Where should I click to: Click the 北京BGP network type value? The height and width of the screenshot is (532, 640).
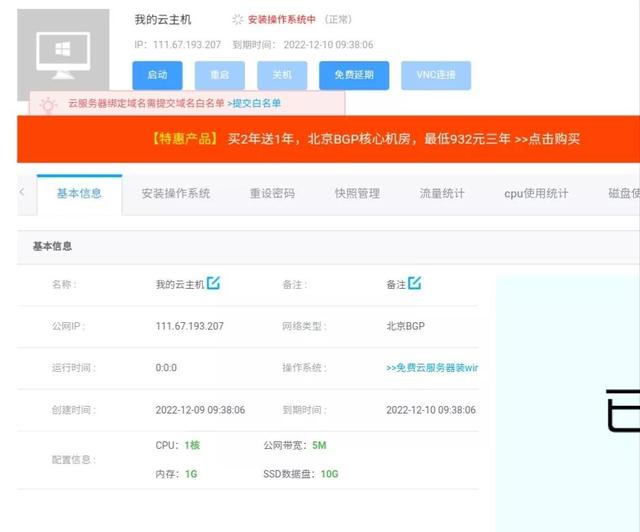coord(405,326)
